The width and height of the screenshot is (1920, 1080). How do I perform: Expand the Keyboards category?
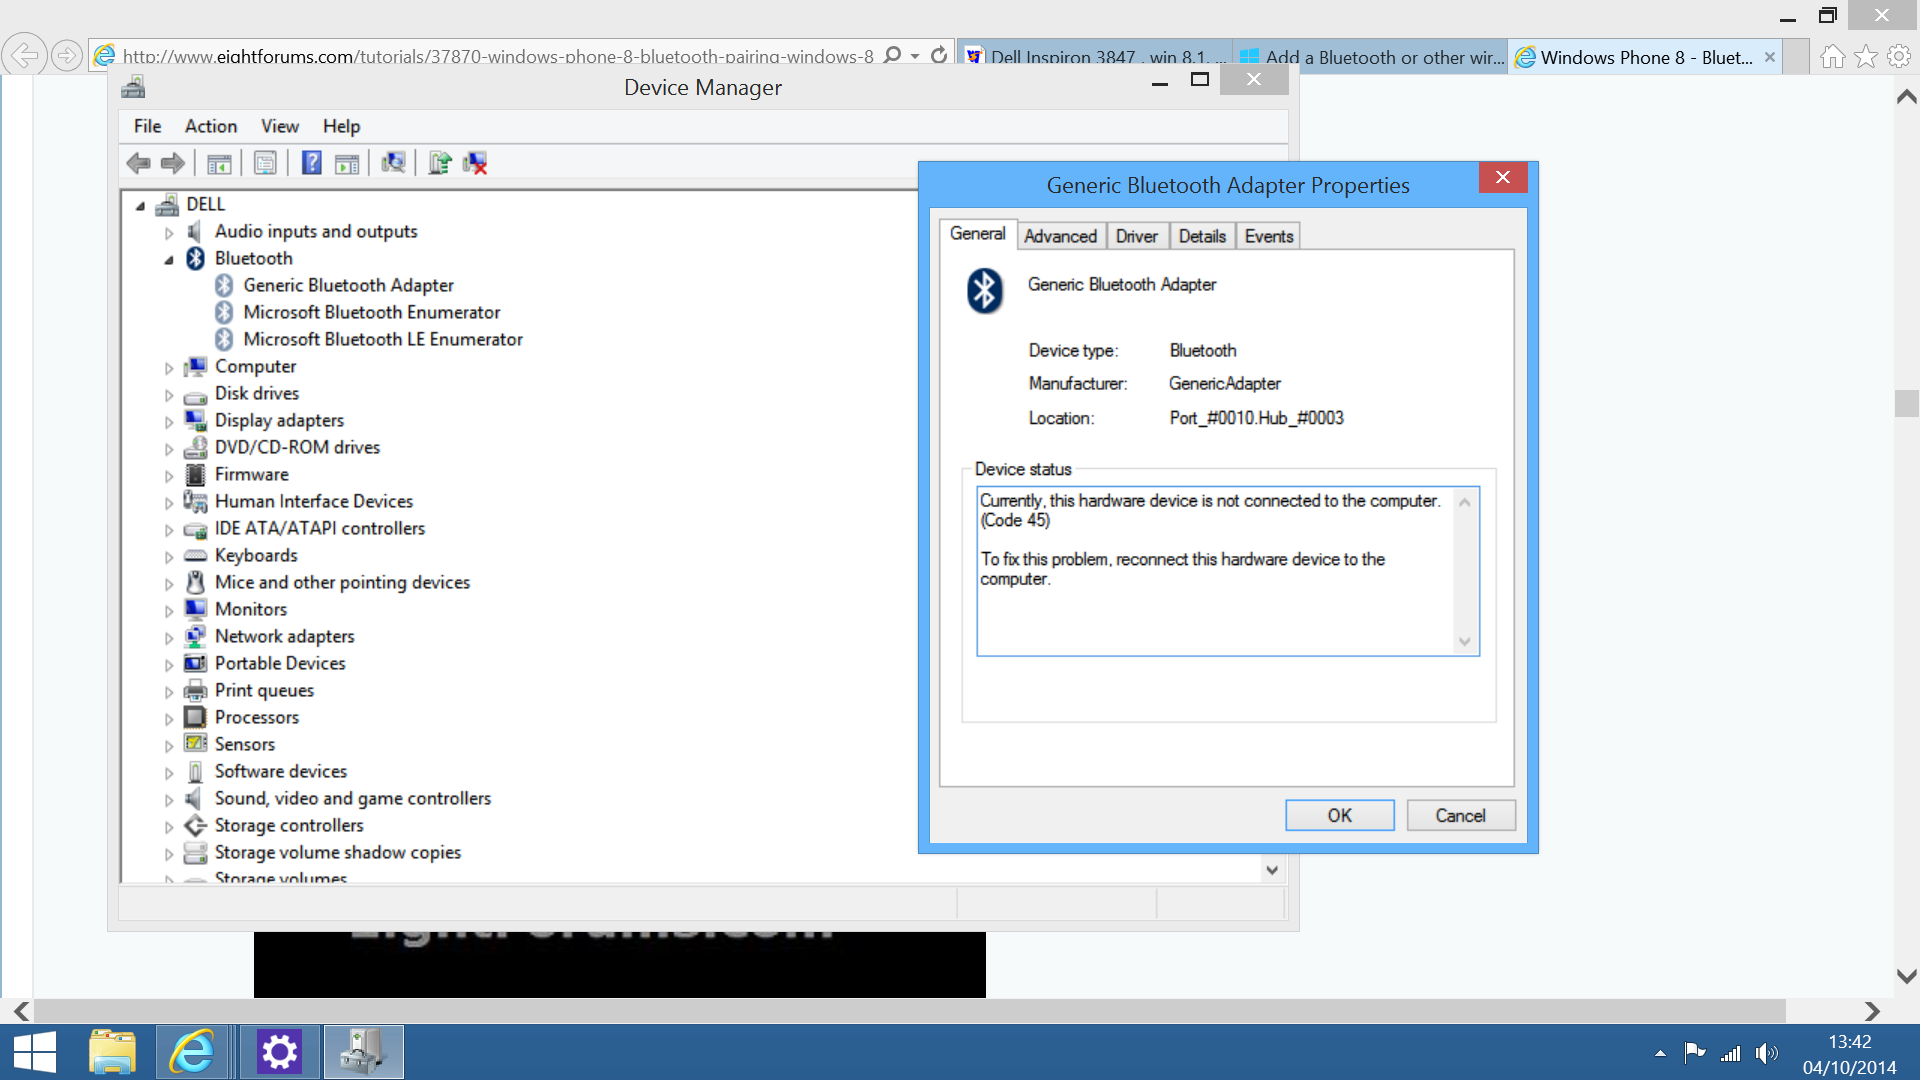[x=168, y=557]
